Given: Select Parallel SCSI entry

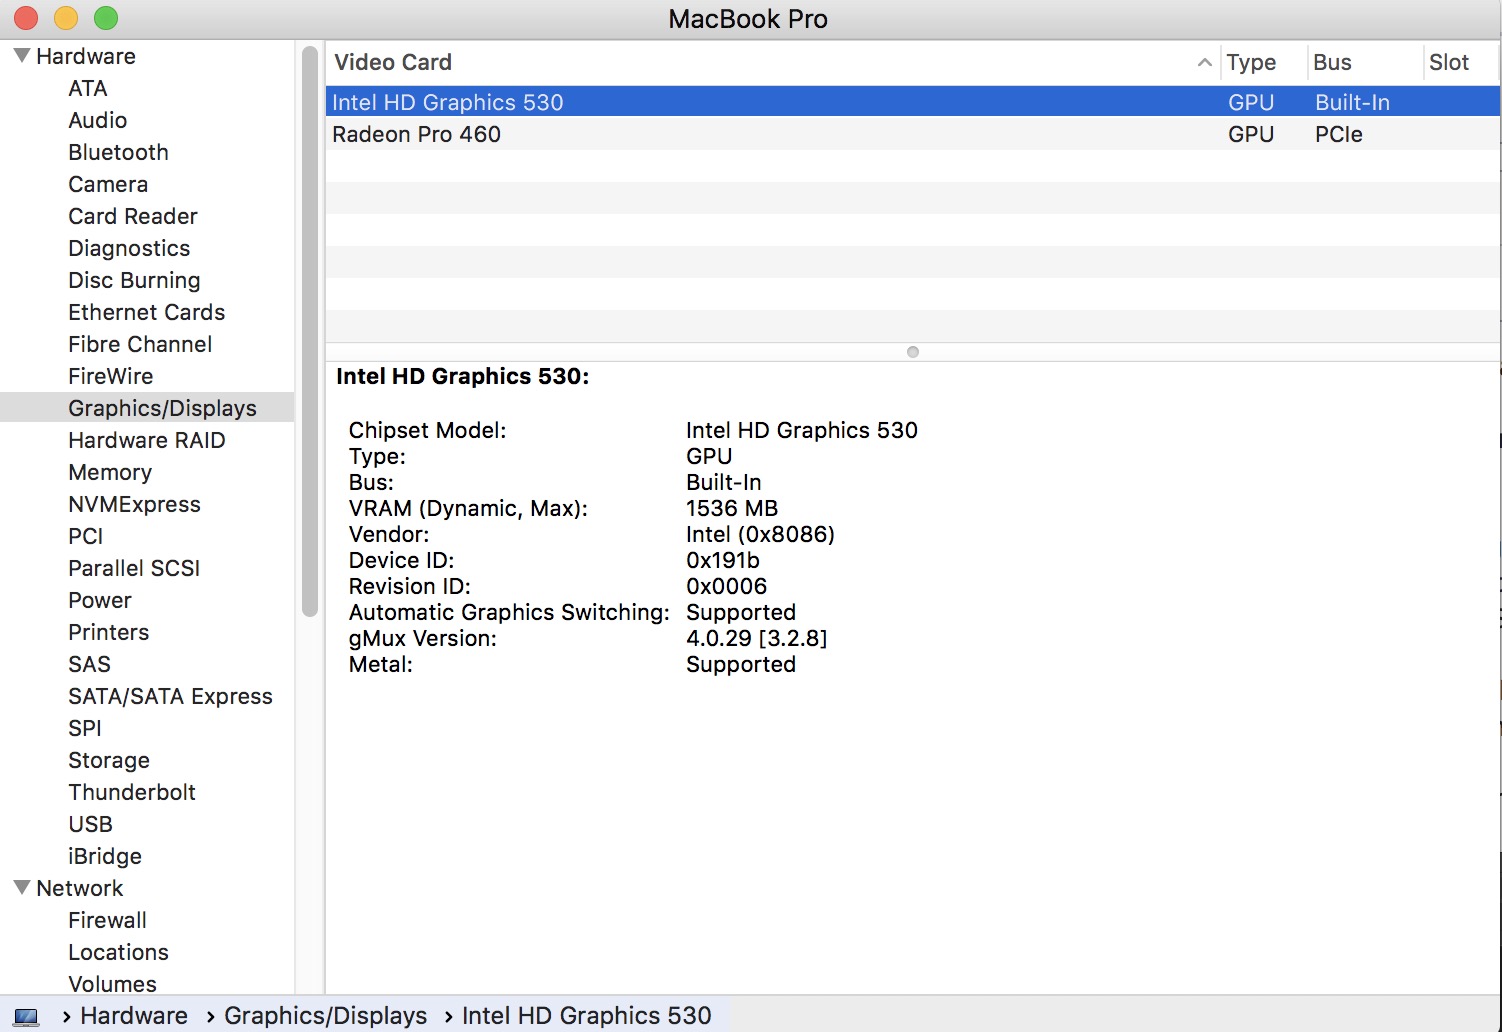Looking at the screenshot, I should [x=134, y=568].
